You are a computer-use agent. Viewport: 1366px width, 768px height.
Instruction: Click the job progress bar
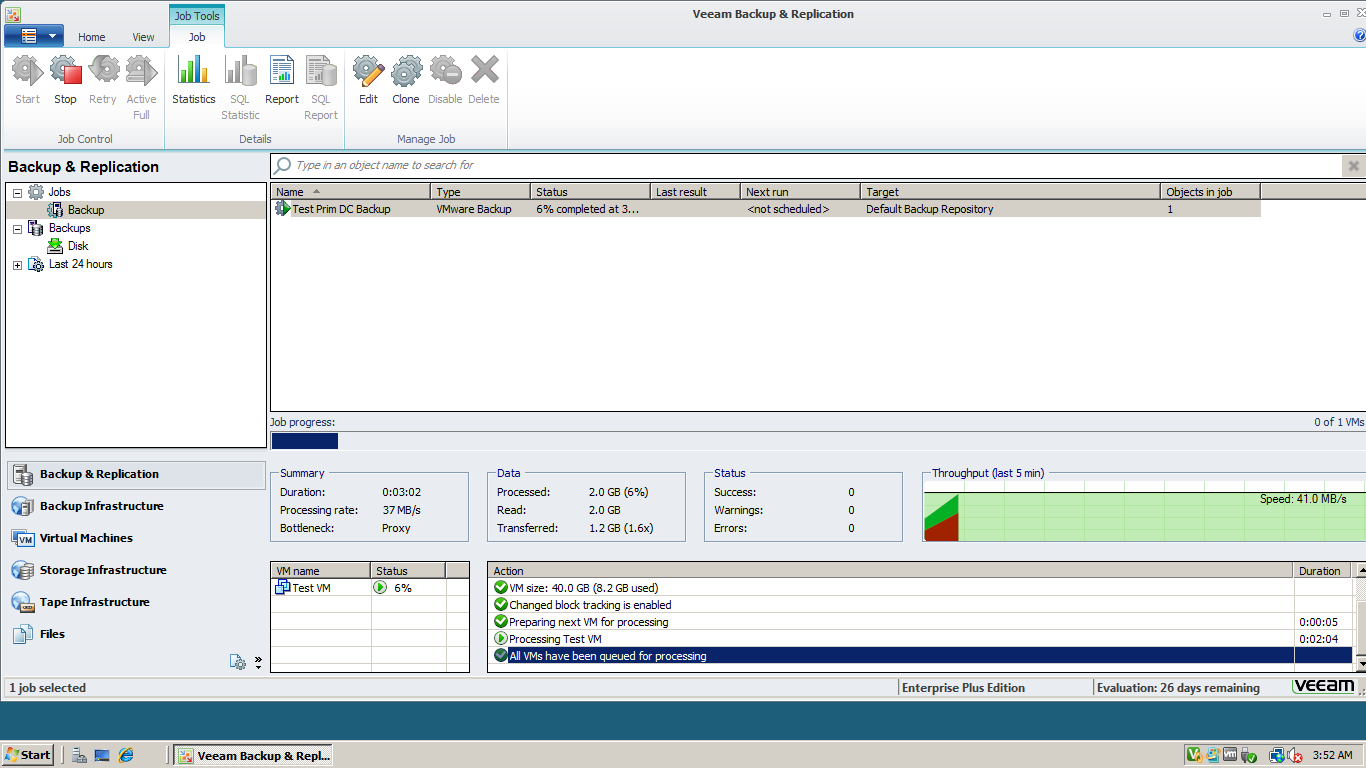(x=305, y=440)
